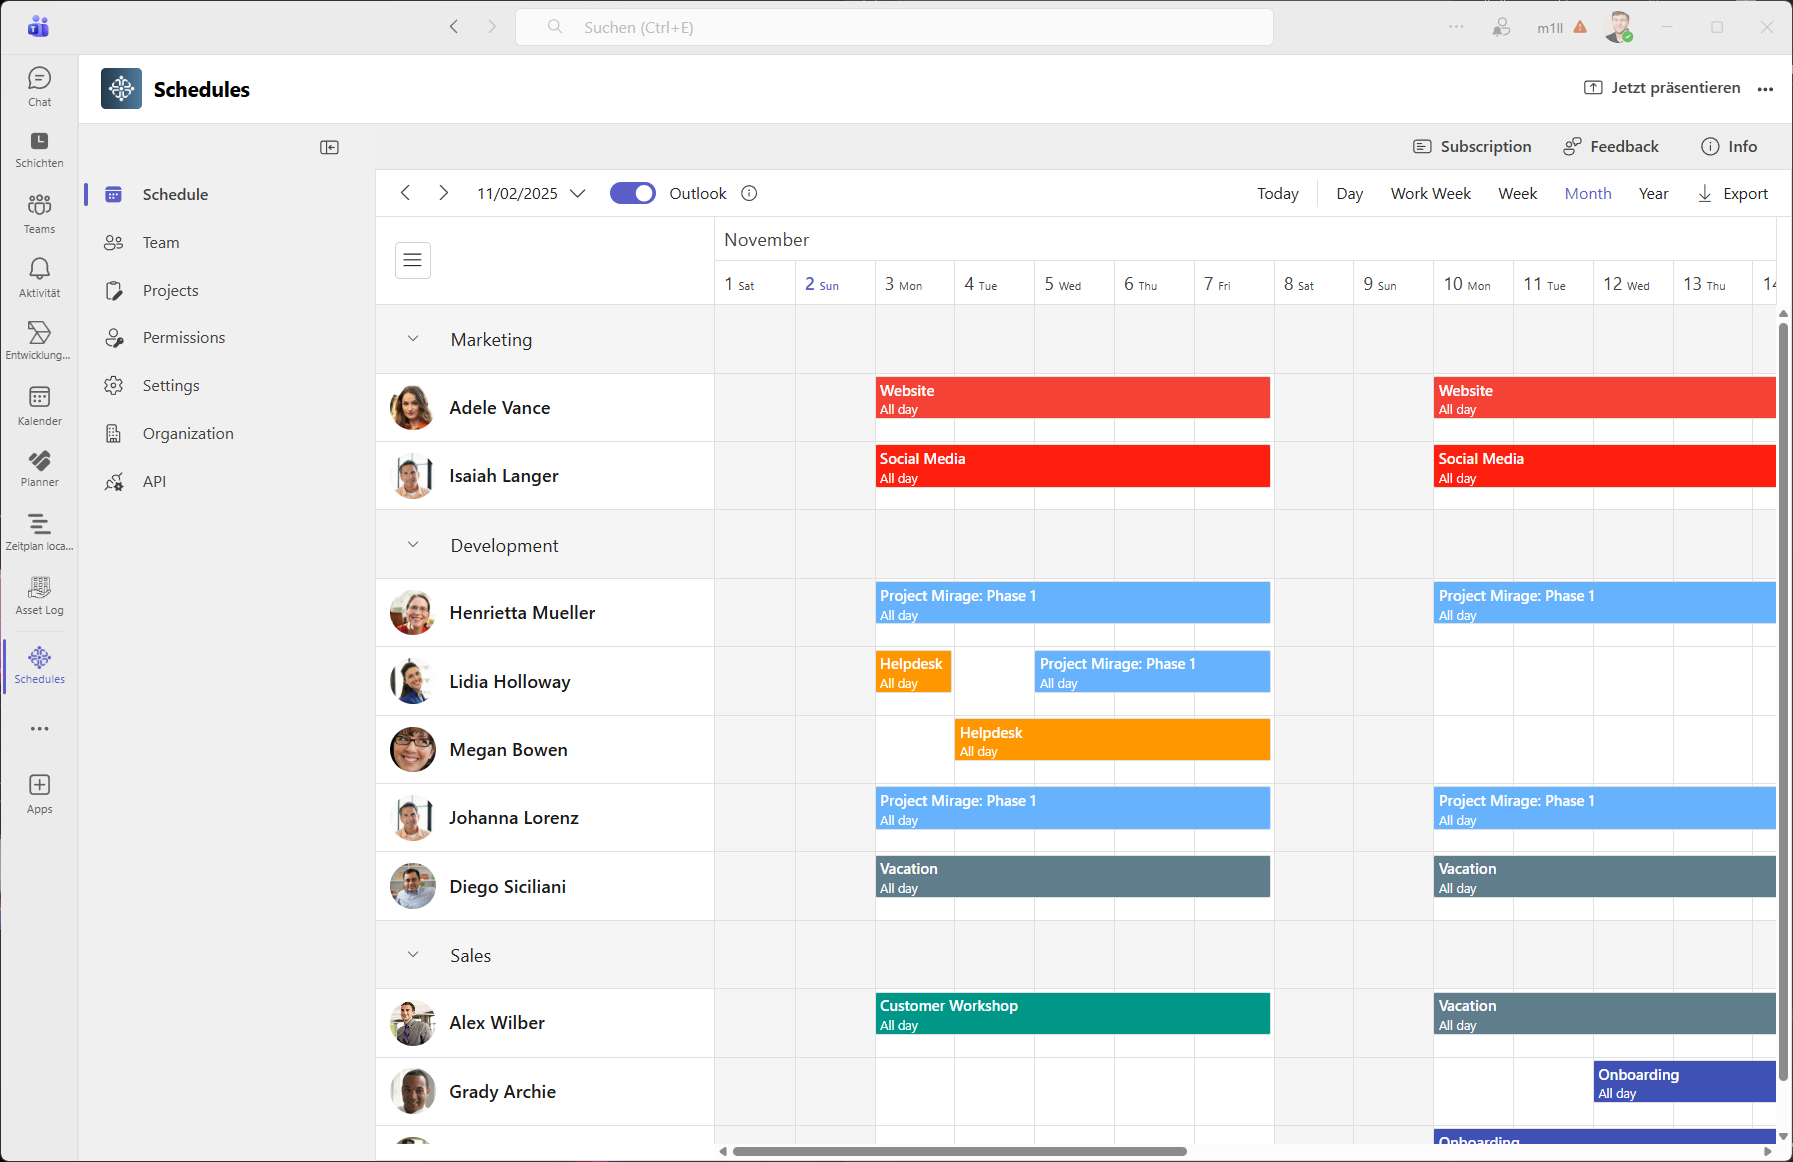Collapse the left navigation panel

329,148
